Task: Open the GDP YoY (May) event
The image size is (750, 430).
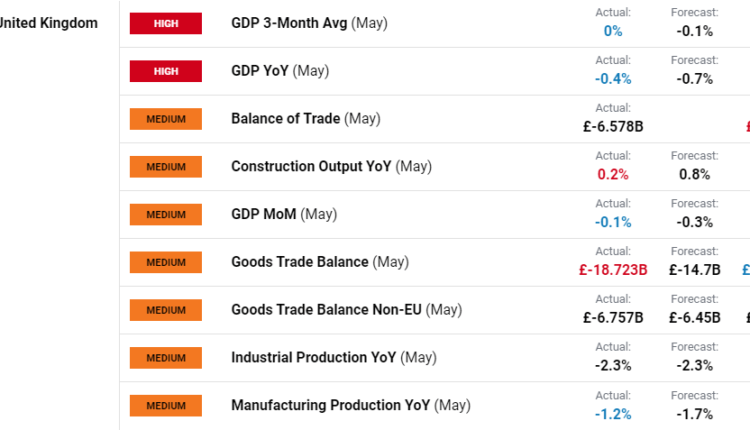Action: (279, 71)
